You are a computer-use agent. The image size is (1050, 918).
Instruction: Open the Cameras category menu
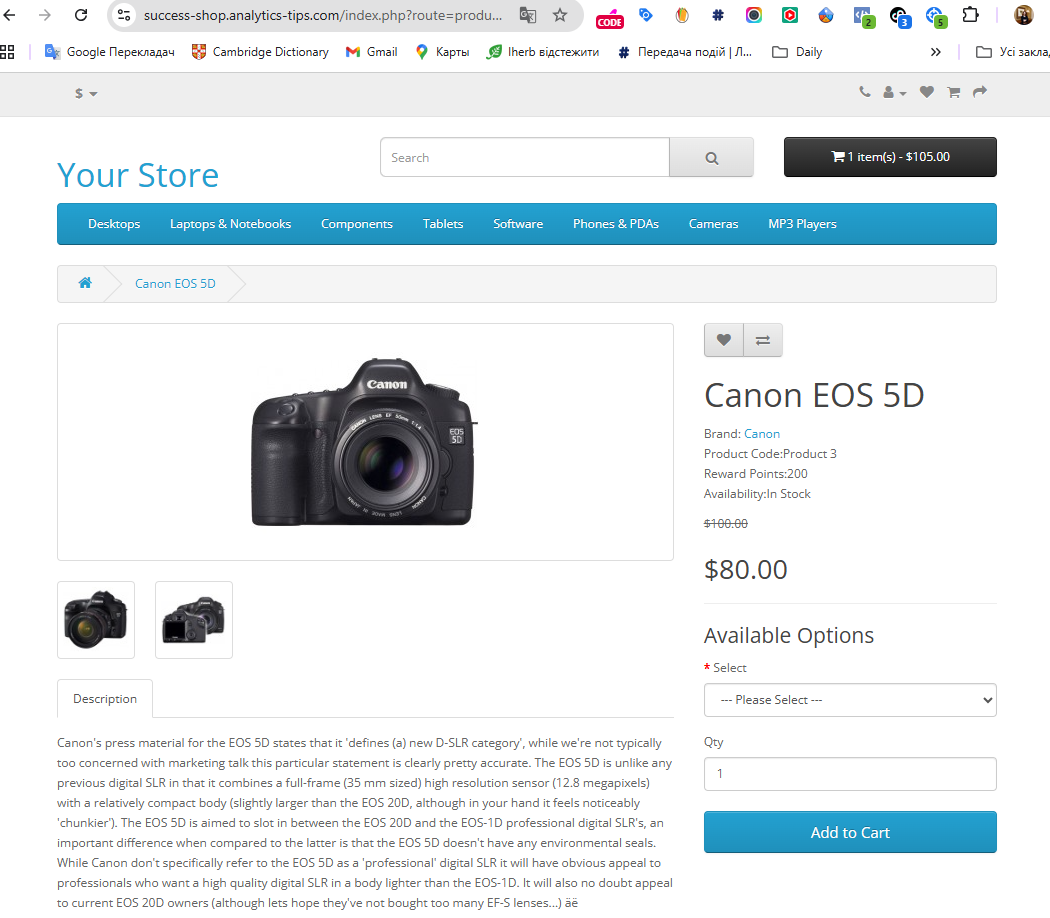(x=713, y=224)
